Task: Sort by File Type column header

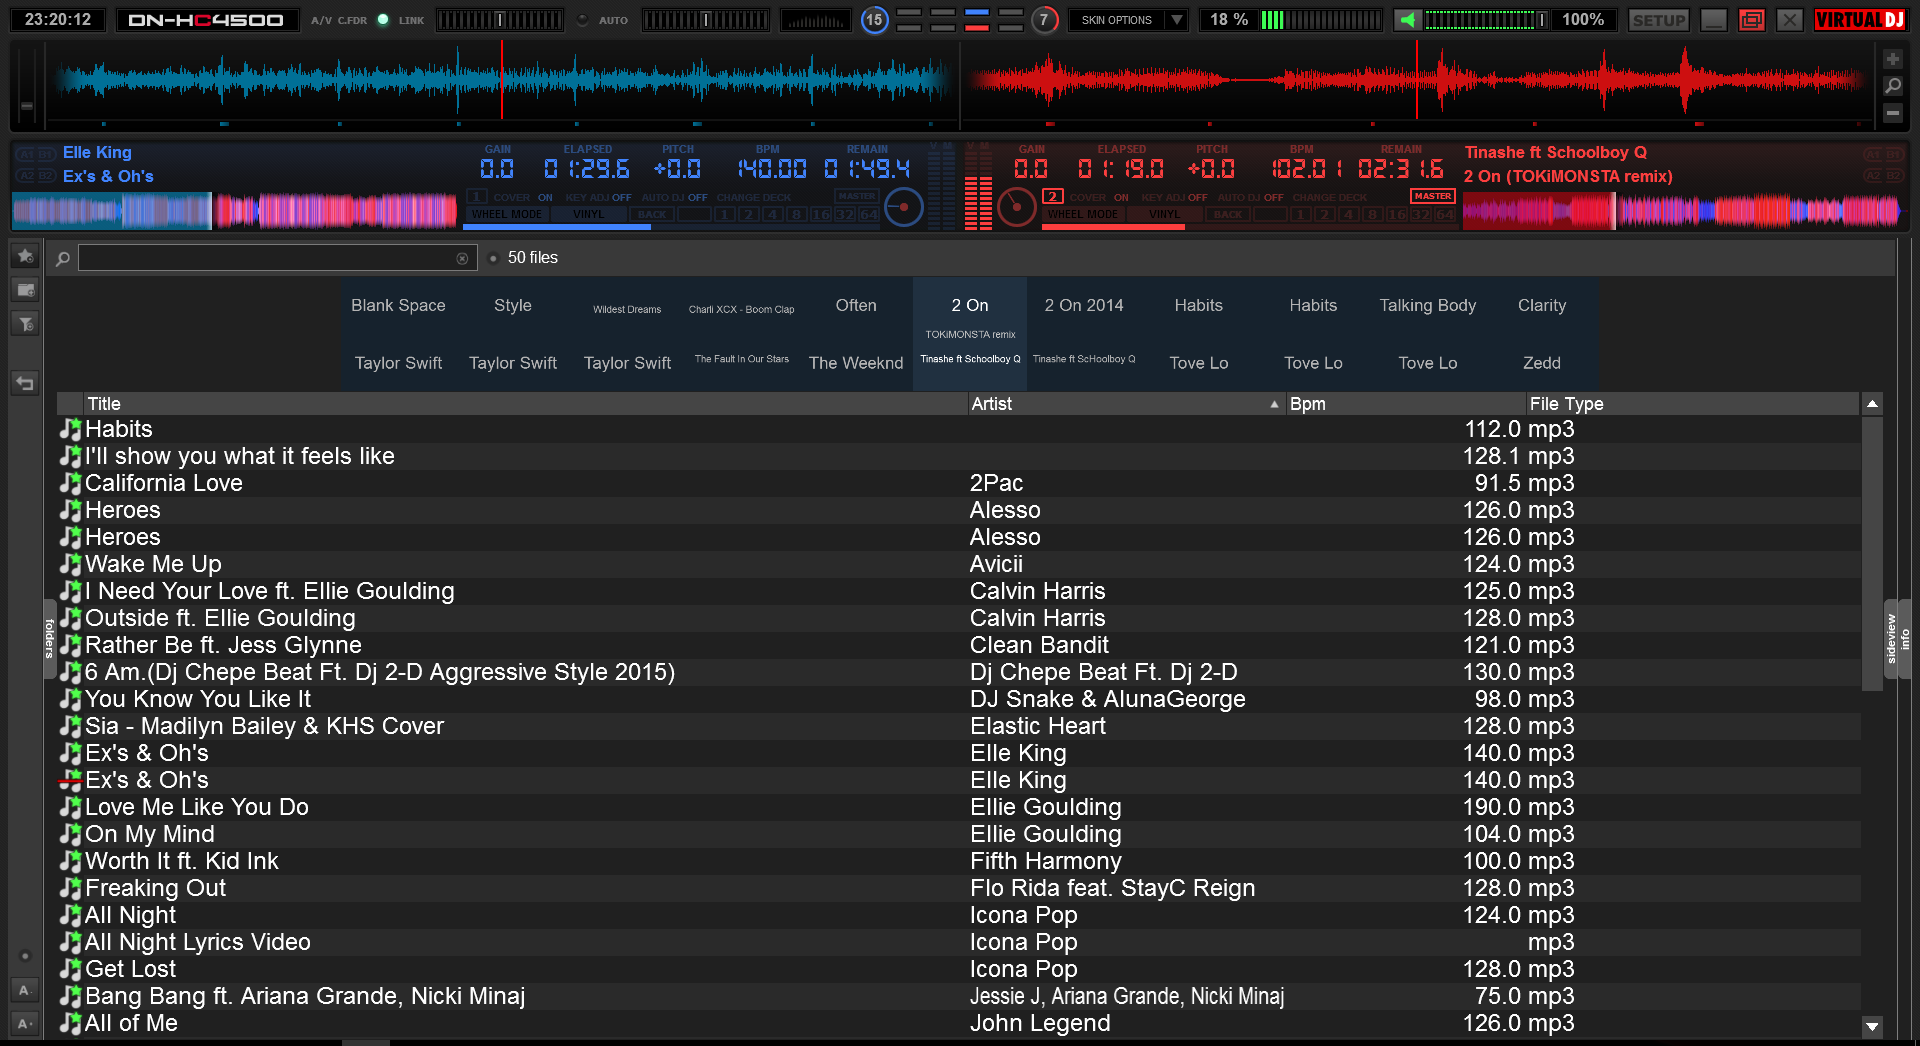Action: pyautogui.click(x=1692, y=404)
